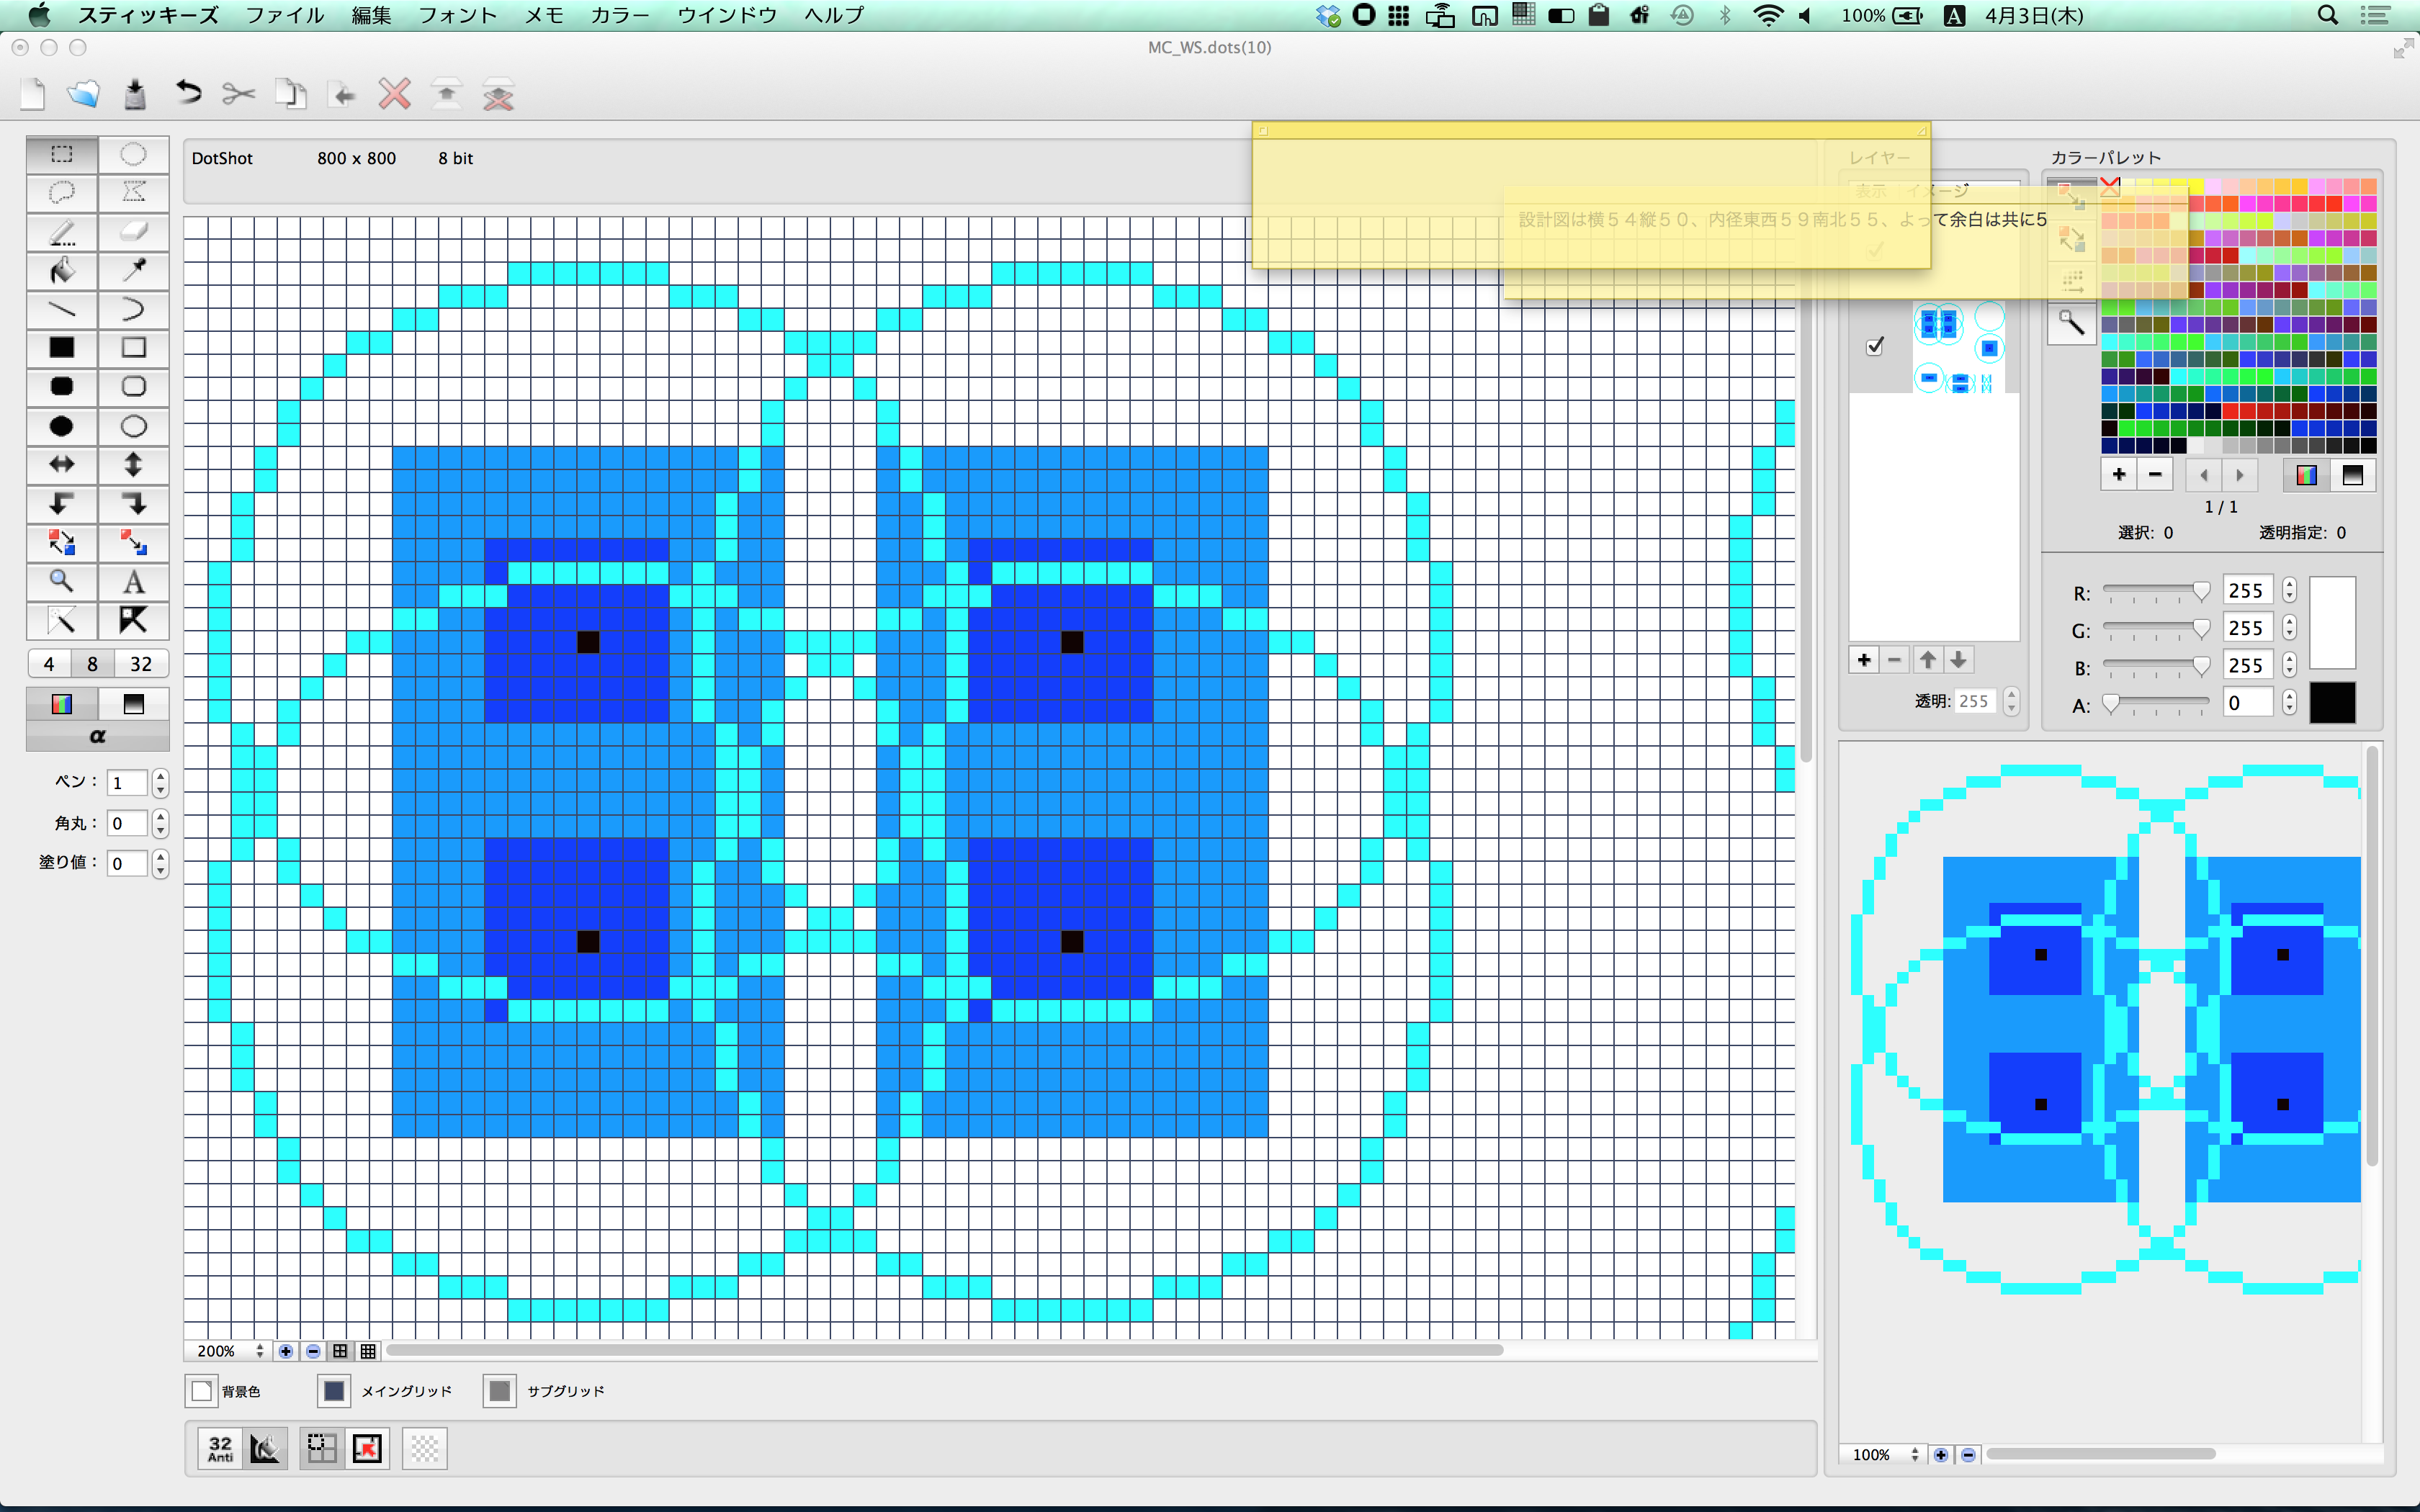Toggle the alpha (α) mode button
The height and width of the screenshot is (1512, 2420).
[x=97, y=736]
